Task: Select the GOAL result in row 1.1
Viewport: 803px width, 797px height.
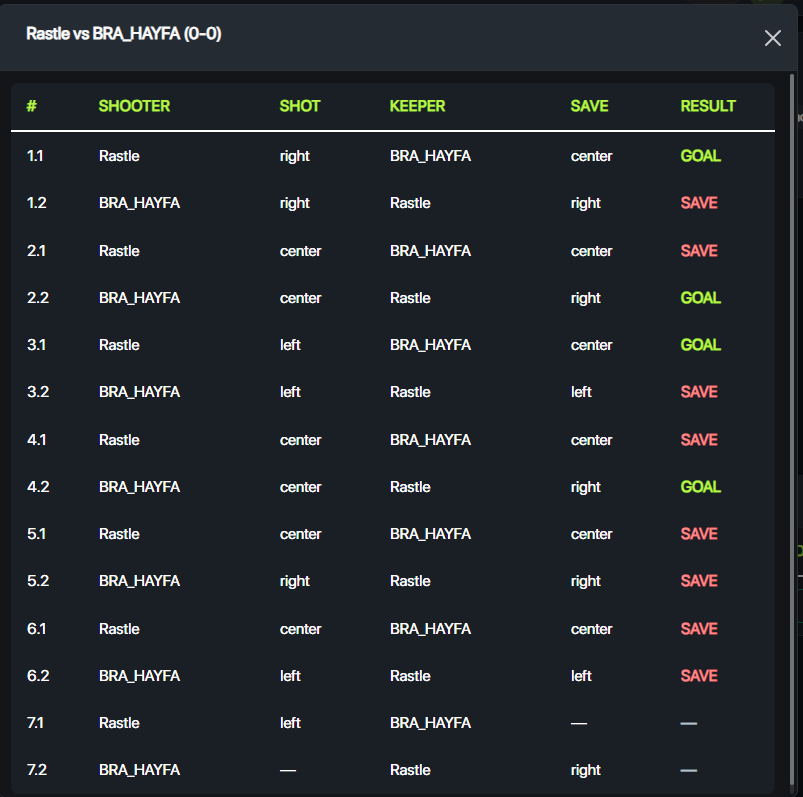Action: [700, 156]
